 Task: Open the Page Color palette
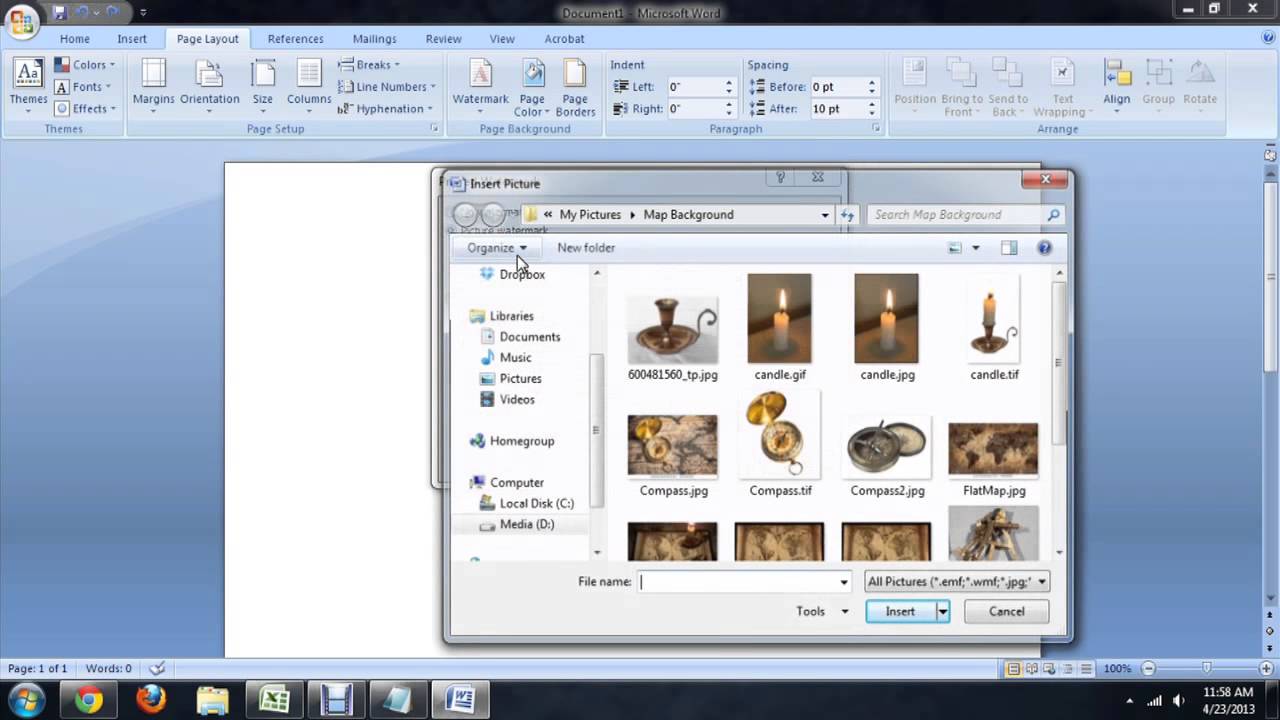532,87
